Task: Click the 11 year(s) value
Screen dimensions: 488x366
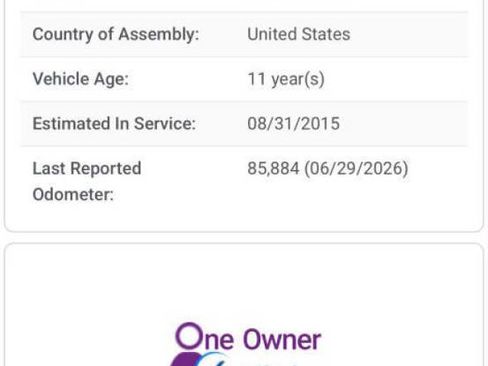Action: pyautogui.click(x=286, y=79)
